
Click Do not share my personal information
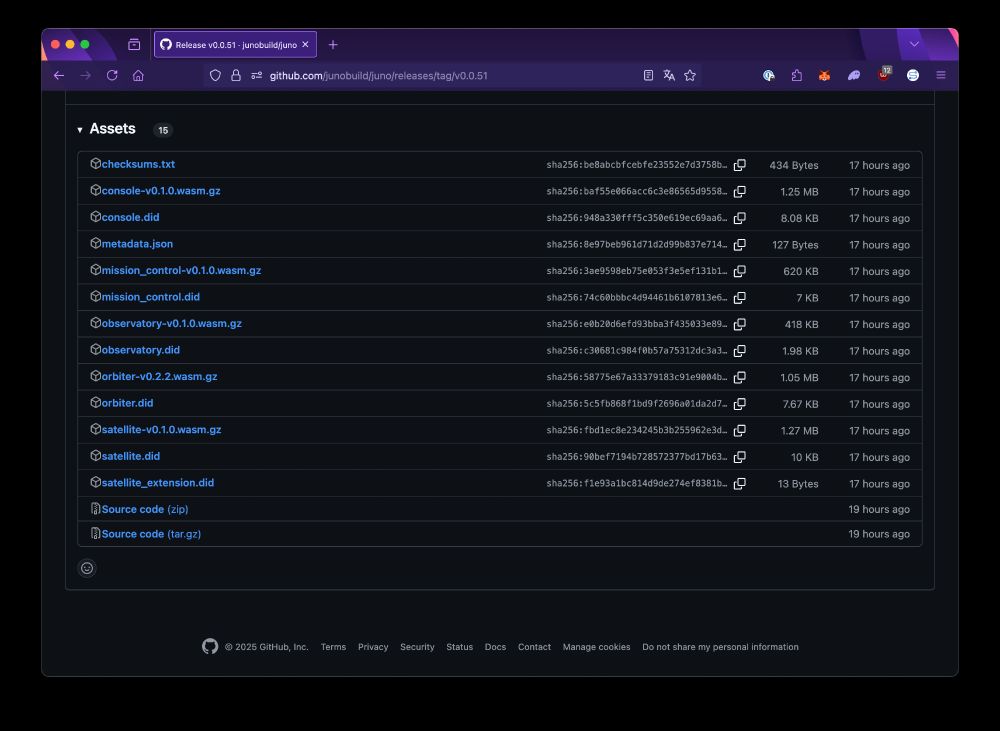(720, 647)
